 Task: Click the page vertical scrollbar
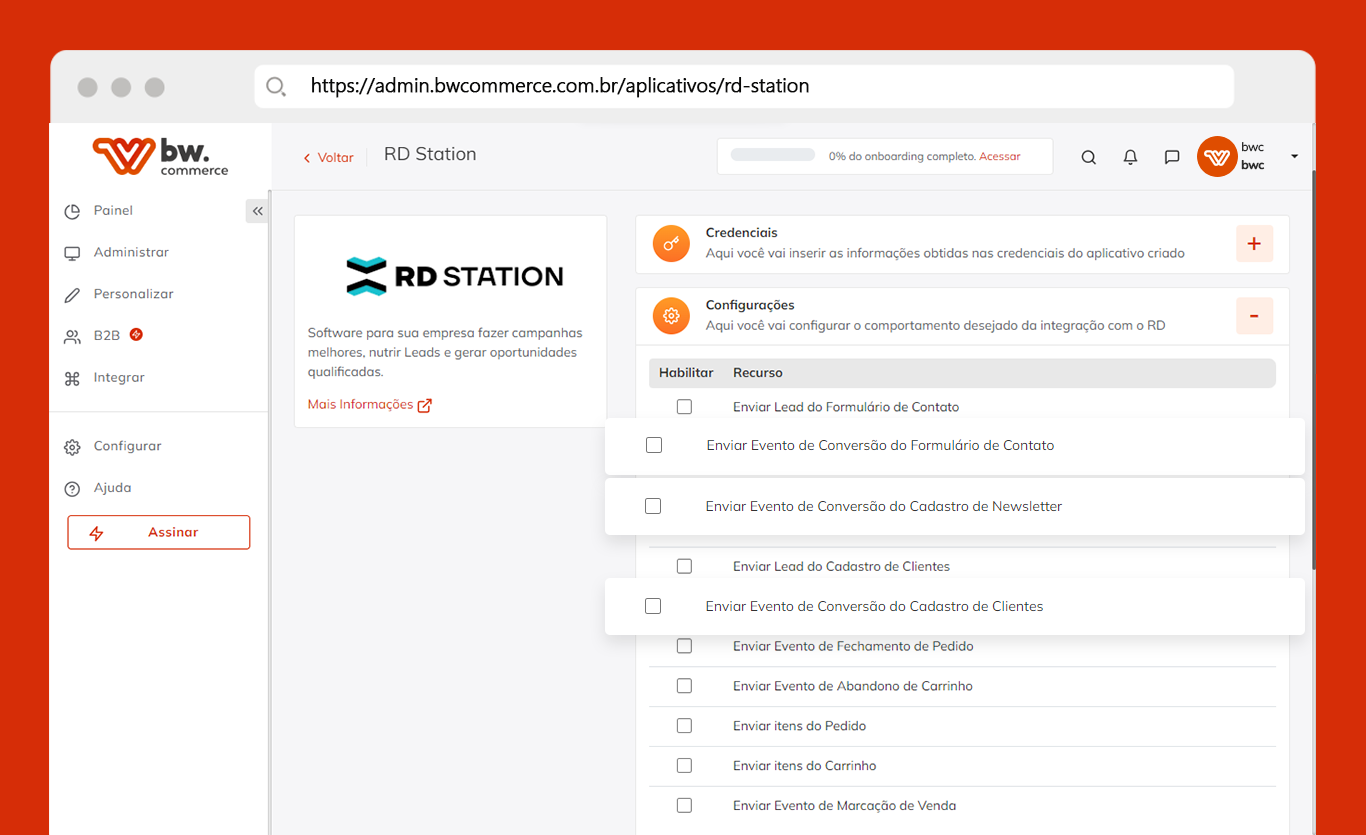click(x=1312, y=370)
